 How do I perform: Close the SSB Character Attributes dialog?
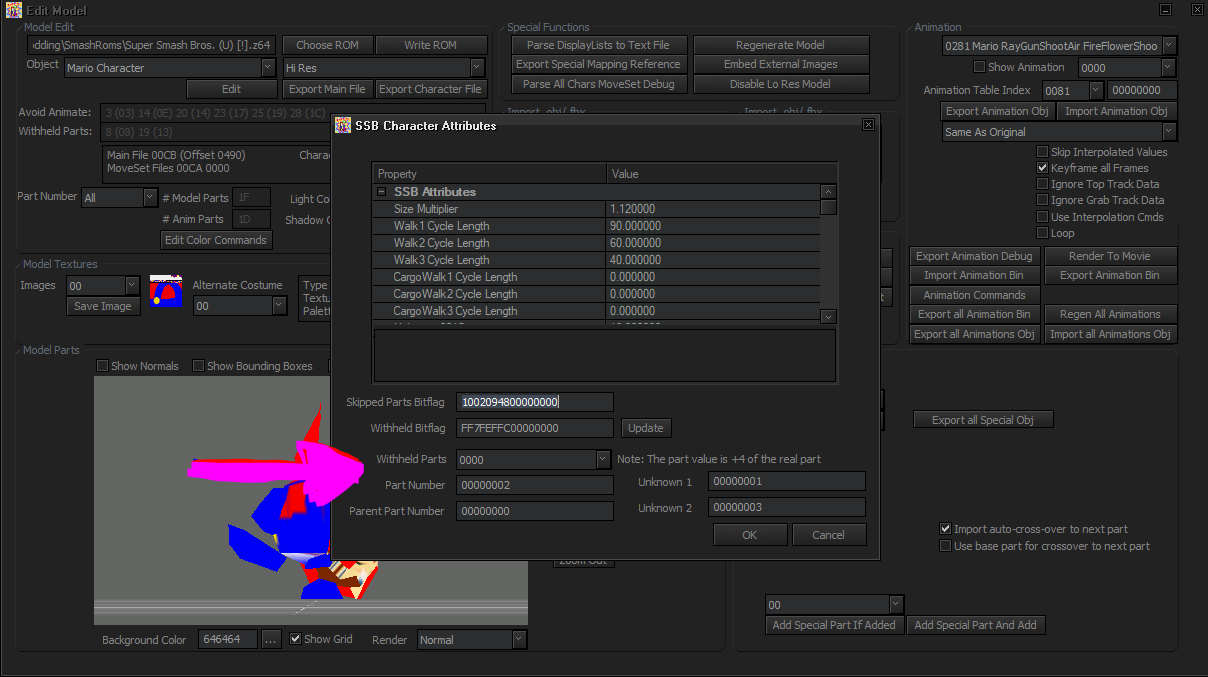[867, 125]
